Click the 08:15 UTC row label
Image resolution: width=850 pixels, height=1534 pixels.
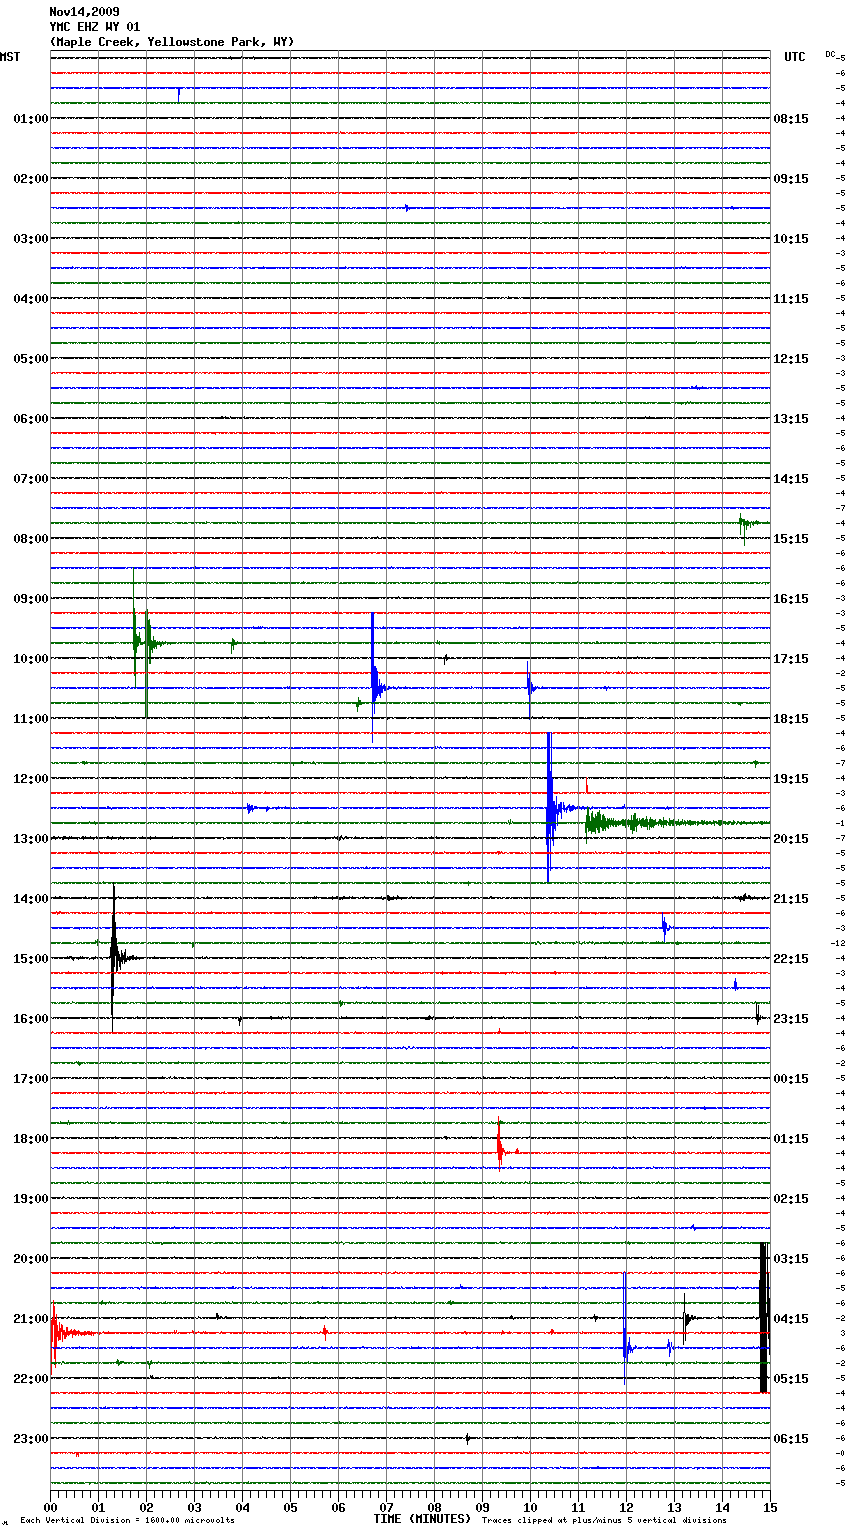coord(791,119)
